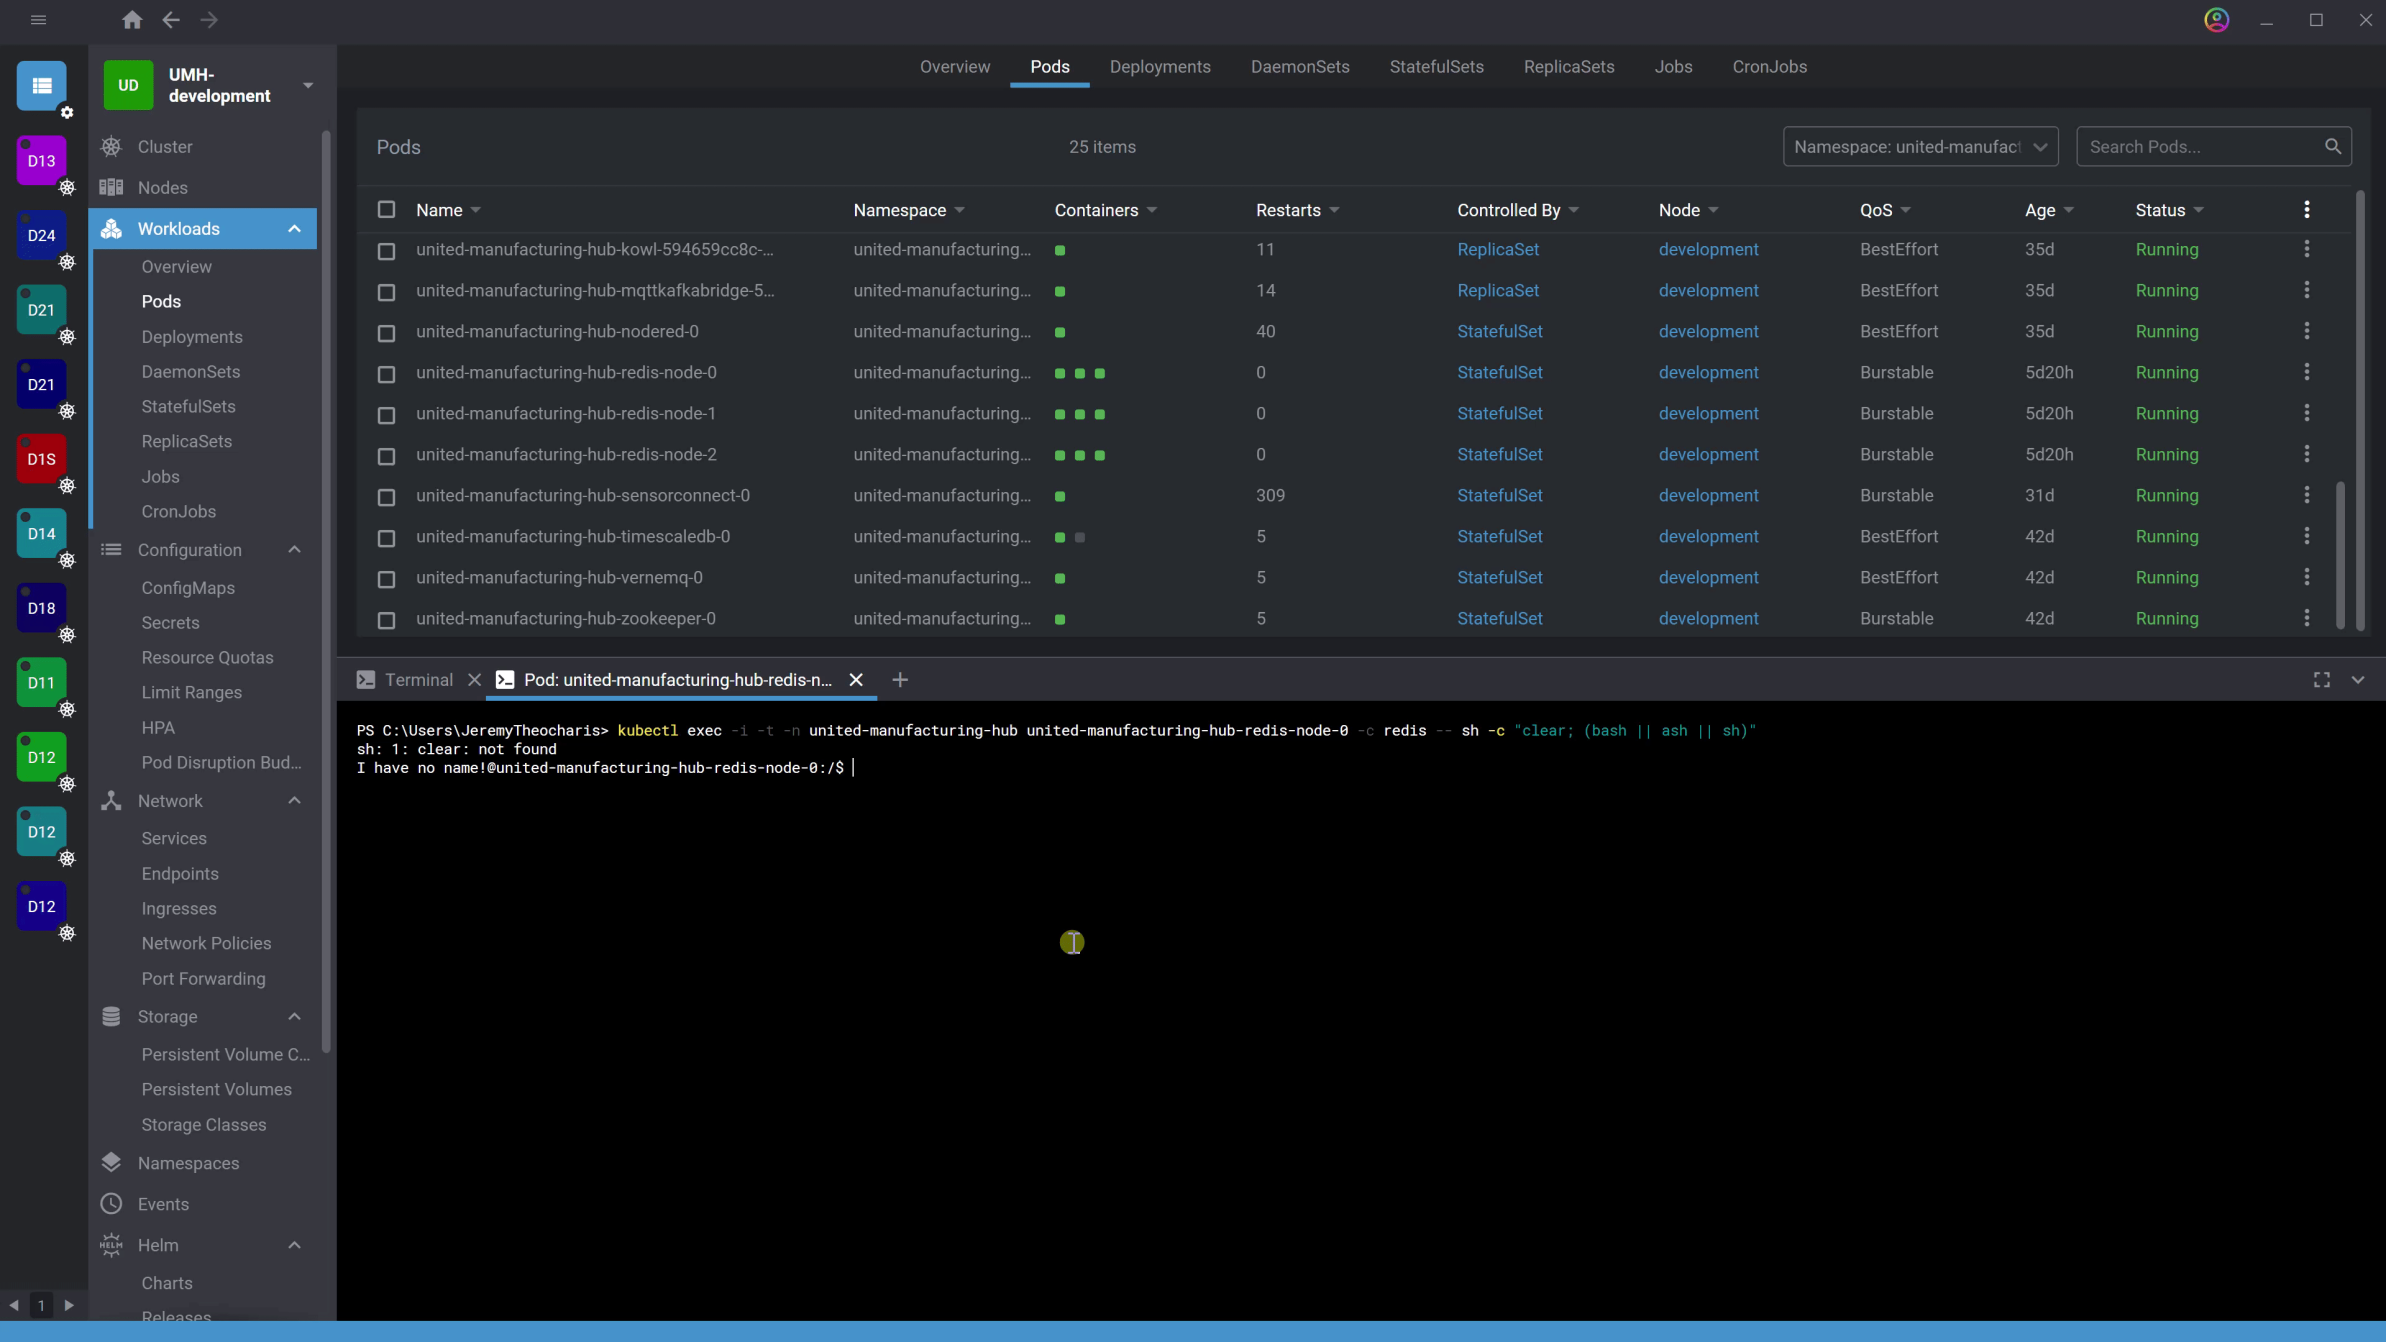The width and height of the screenshot is (2386, 1342).
Task: Select the zookeeper-0 pod checkbox
Action: 386,620
